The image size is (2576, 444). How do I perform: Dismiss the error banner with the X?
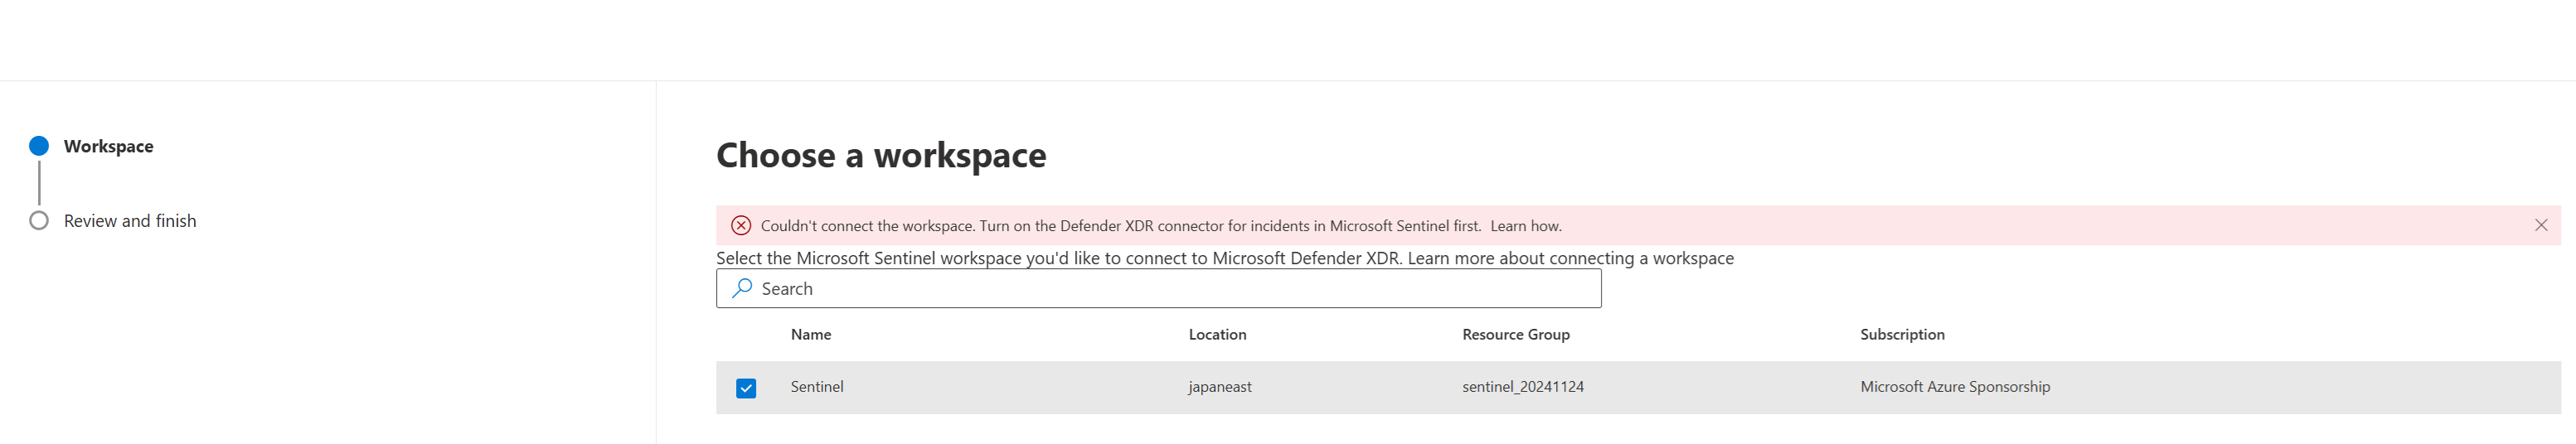coord(2540,225)
